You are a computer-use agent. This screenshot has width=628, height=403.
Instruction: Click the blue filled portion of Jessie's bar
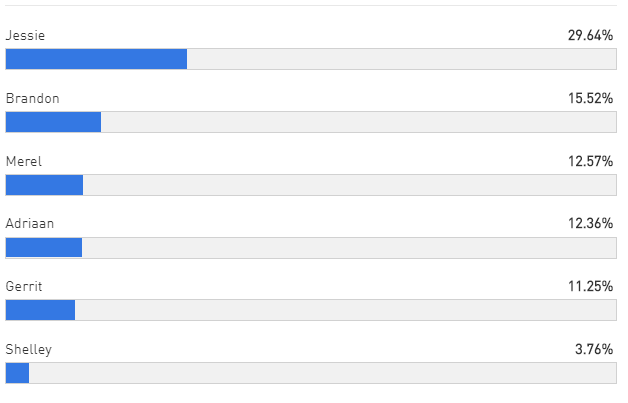coord(97,59)
